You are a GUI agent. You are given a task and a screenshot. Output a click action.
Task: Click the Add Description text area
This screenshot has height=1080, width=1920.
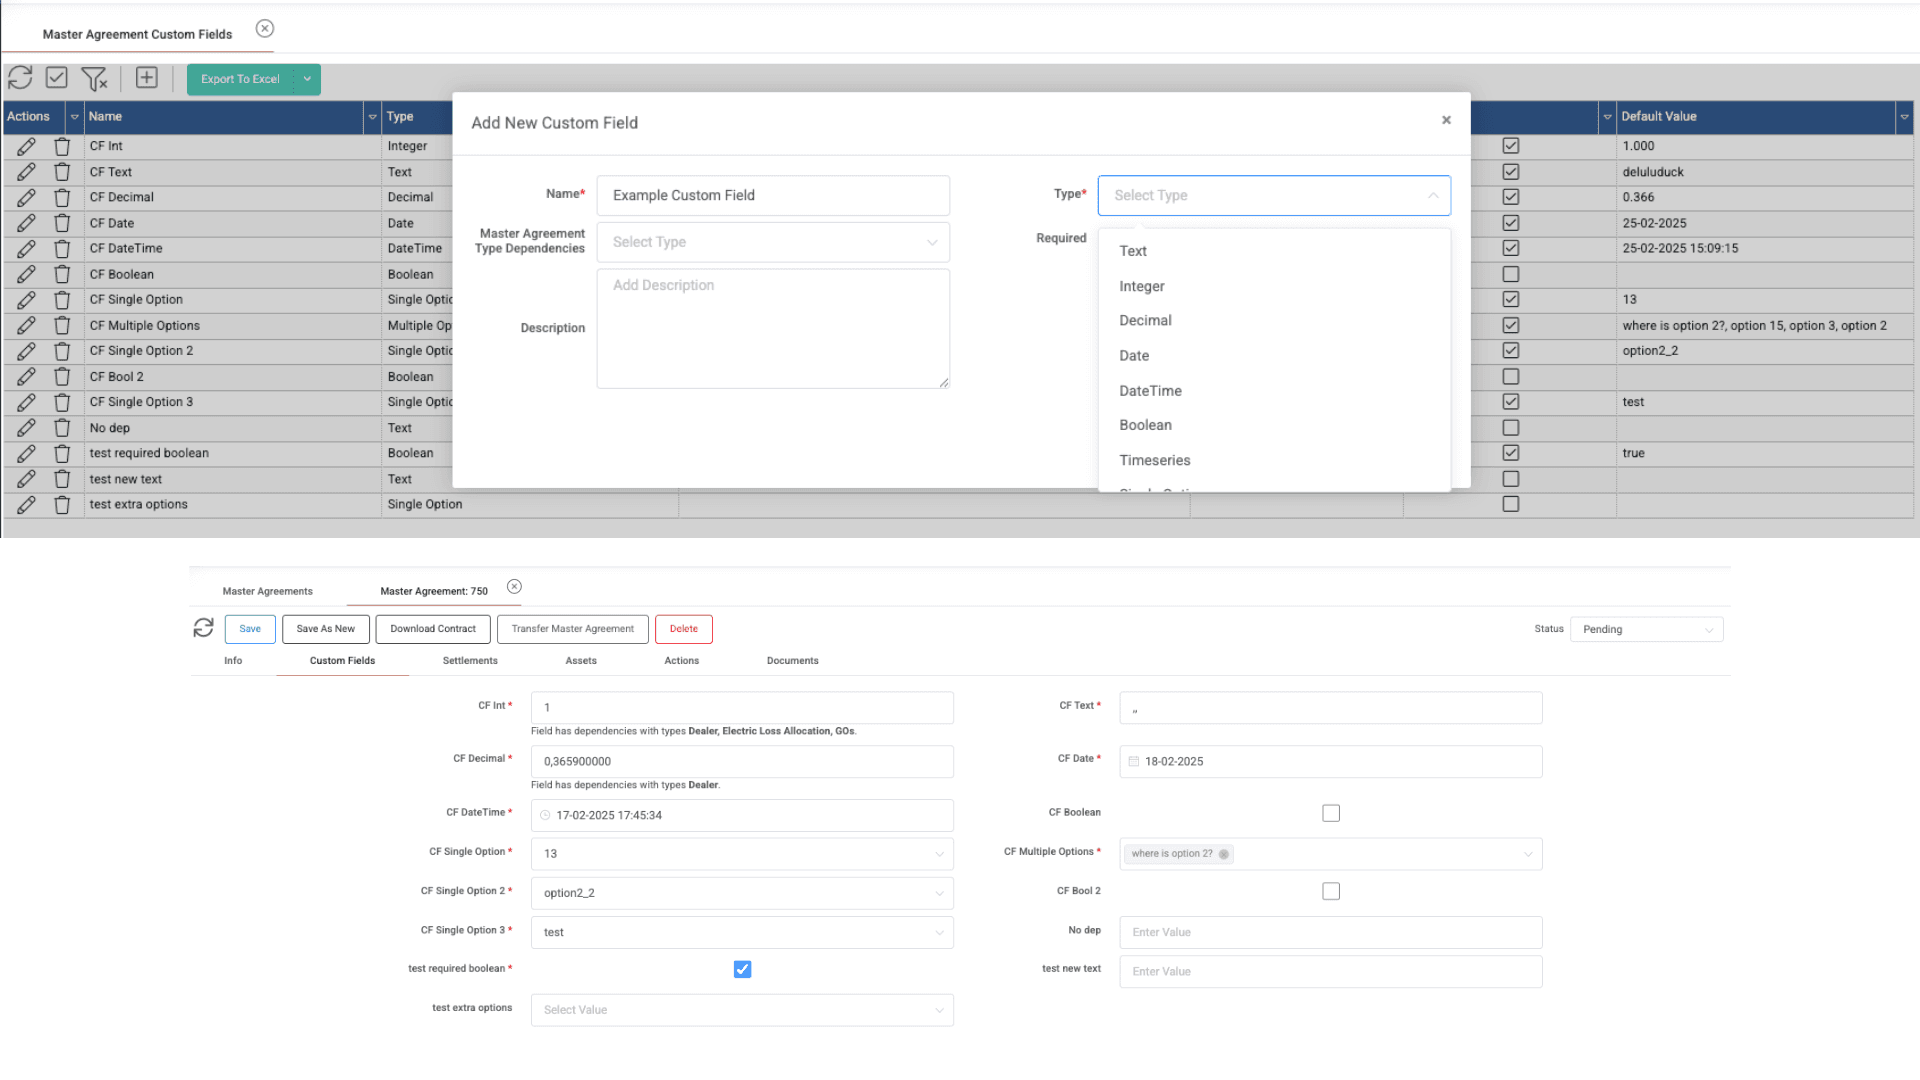tap(773, 329)
